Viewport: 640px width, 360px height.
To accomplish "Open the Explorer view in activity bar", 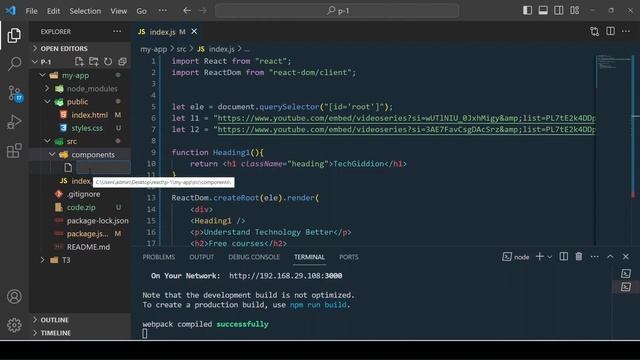I will [14, 36].
